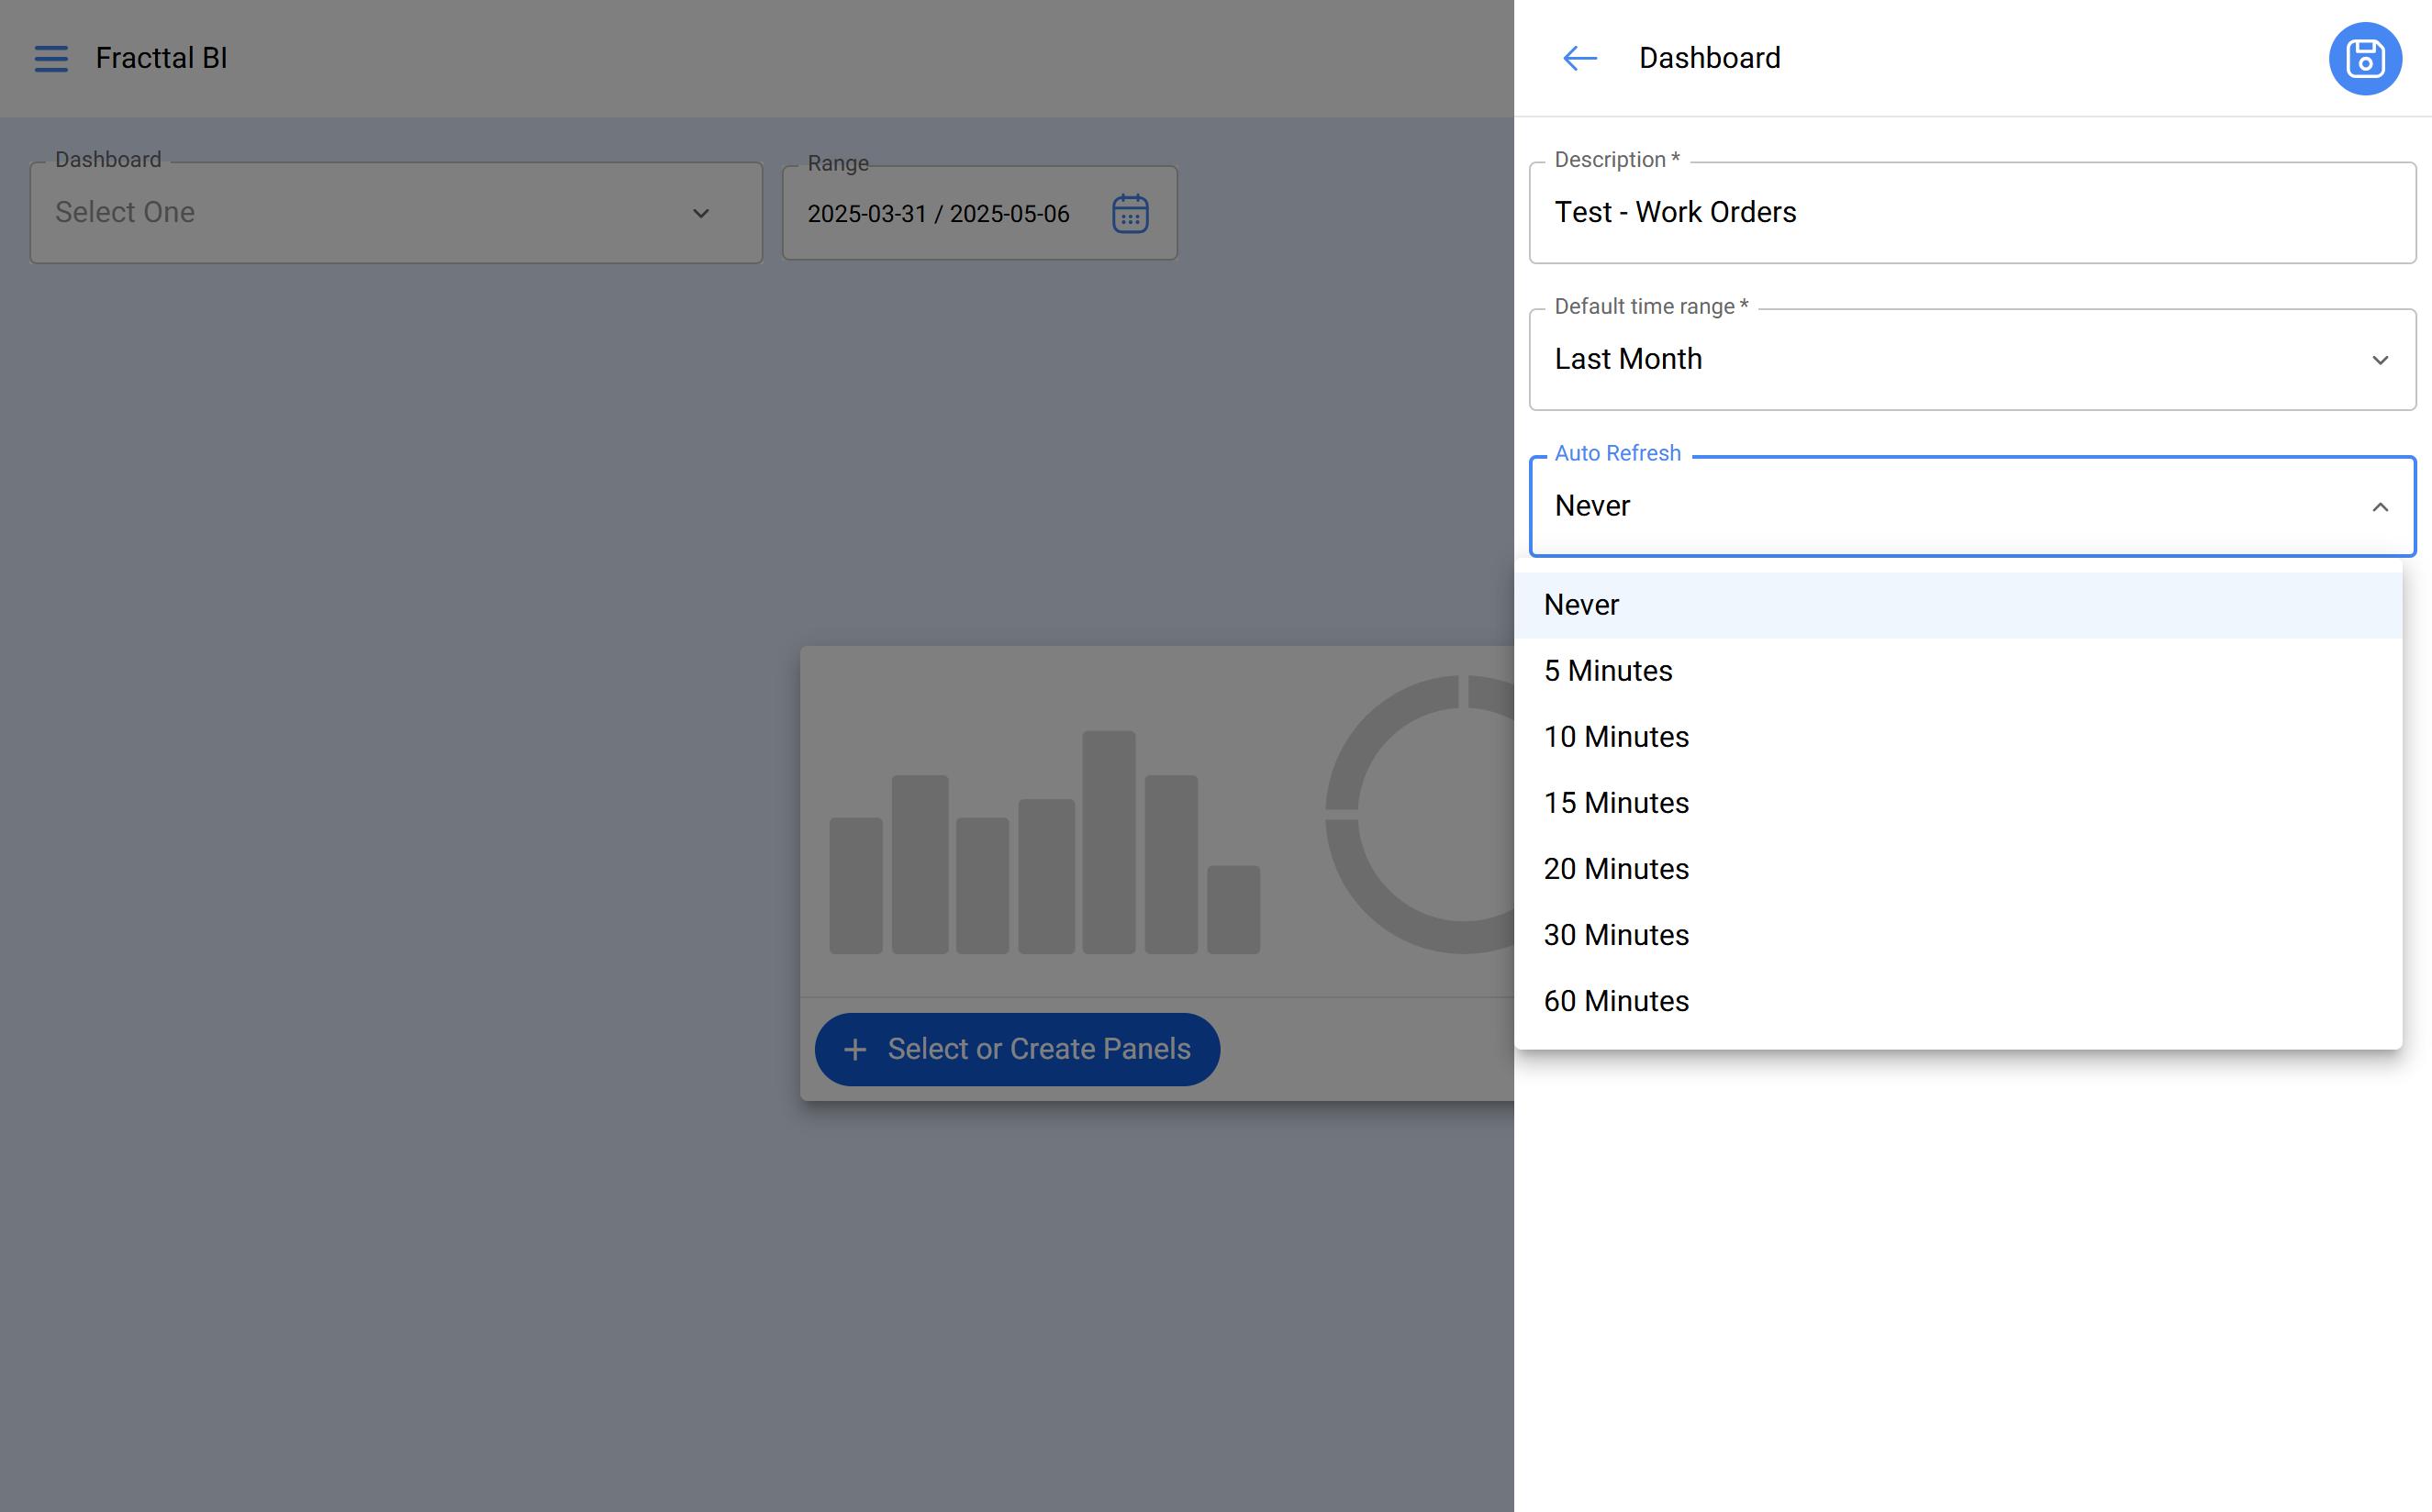2432x1512 pixels.
Task: Set auto refresh to 30 Minutes
Action: pyautogui.click(x=1958, y=935)
